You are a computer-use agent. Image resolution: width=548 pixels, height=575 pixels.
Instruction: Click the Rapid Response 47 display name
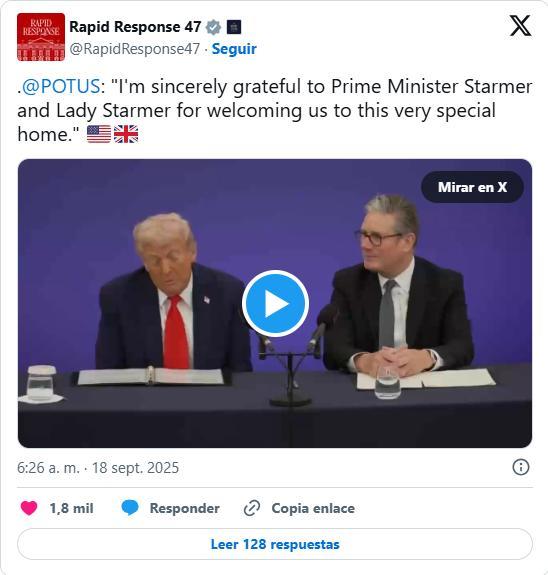(x=135, y=27)
